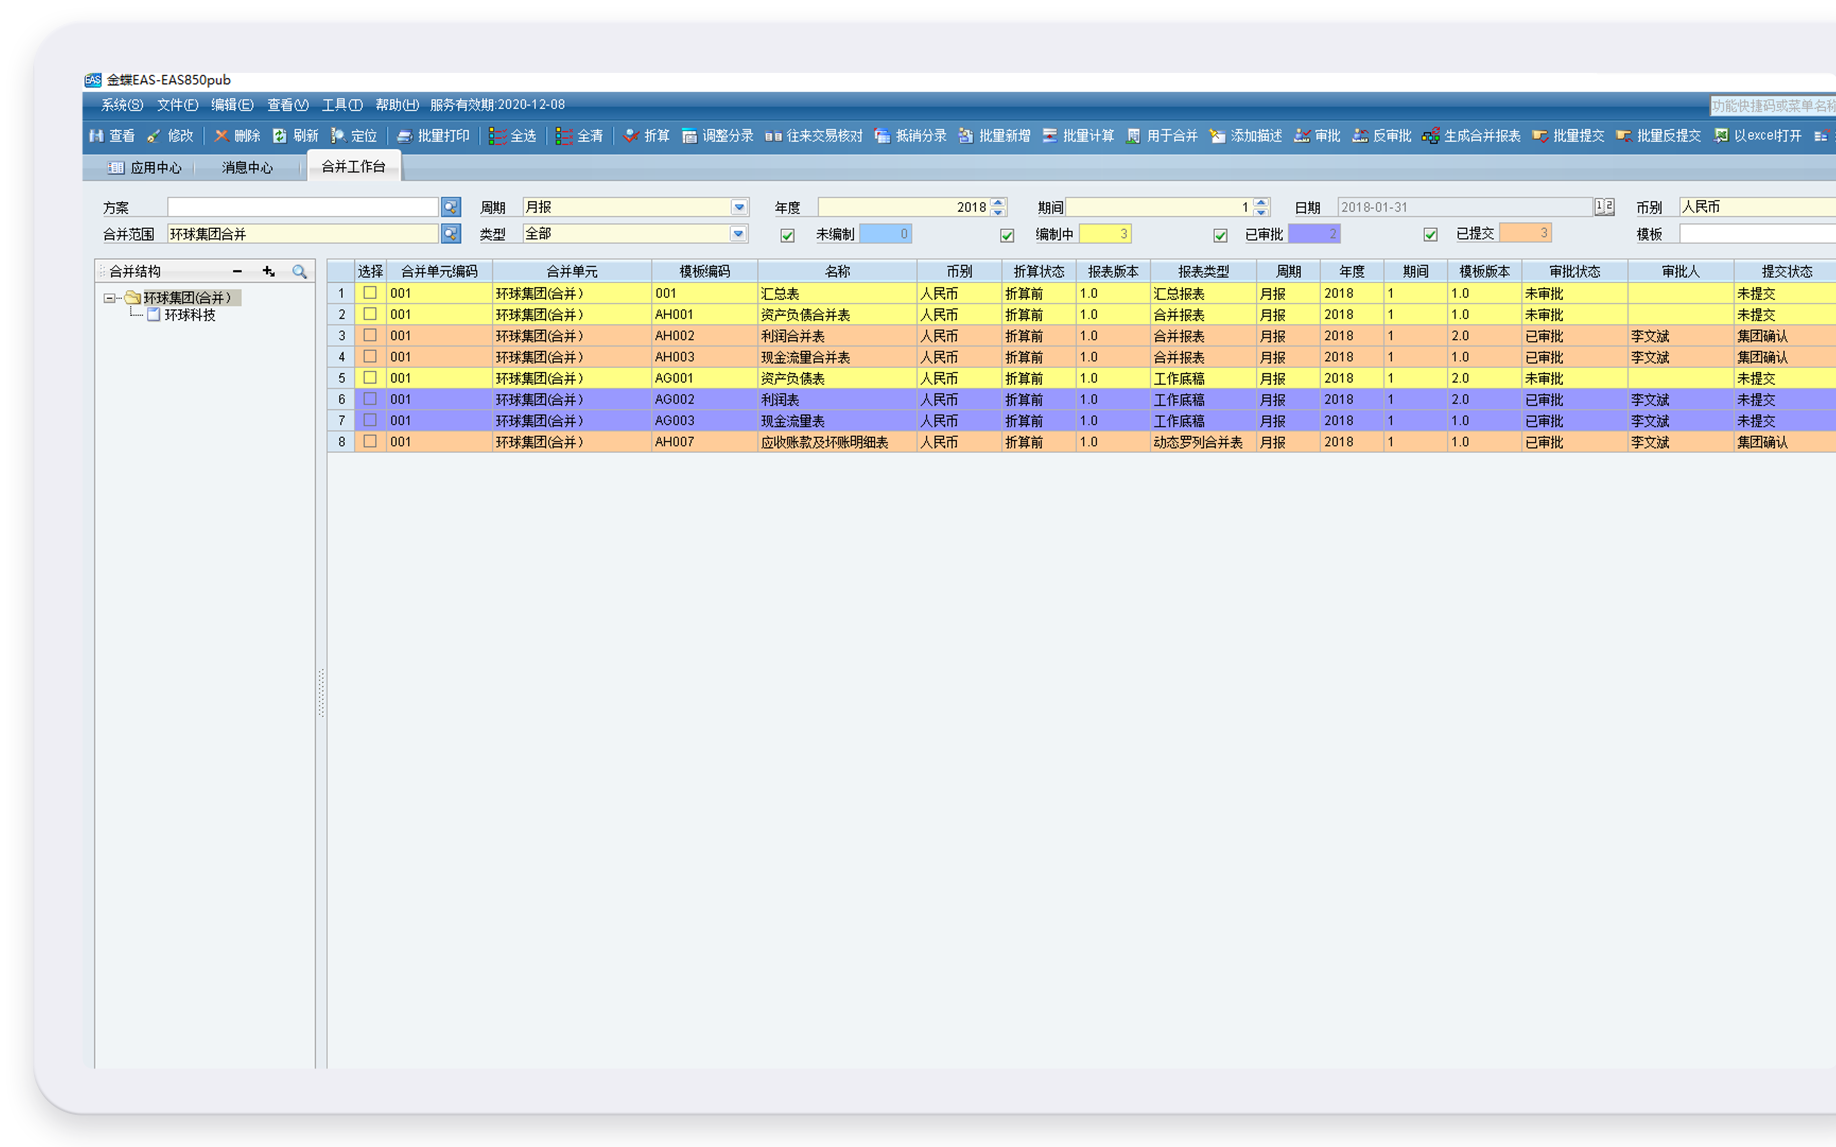The height and width of the screenshot is (1147, 1836).
Task: Click the lookup icon beside 方案 field
Action: coord(451,207)
